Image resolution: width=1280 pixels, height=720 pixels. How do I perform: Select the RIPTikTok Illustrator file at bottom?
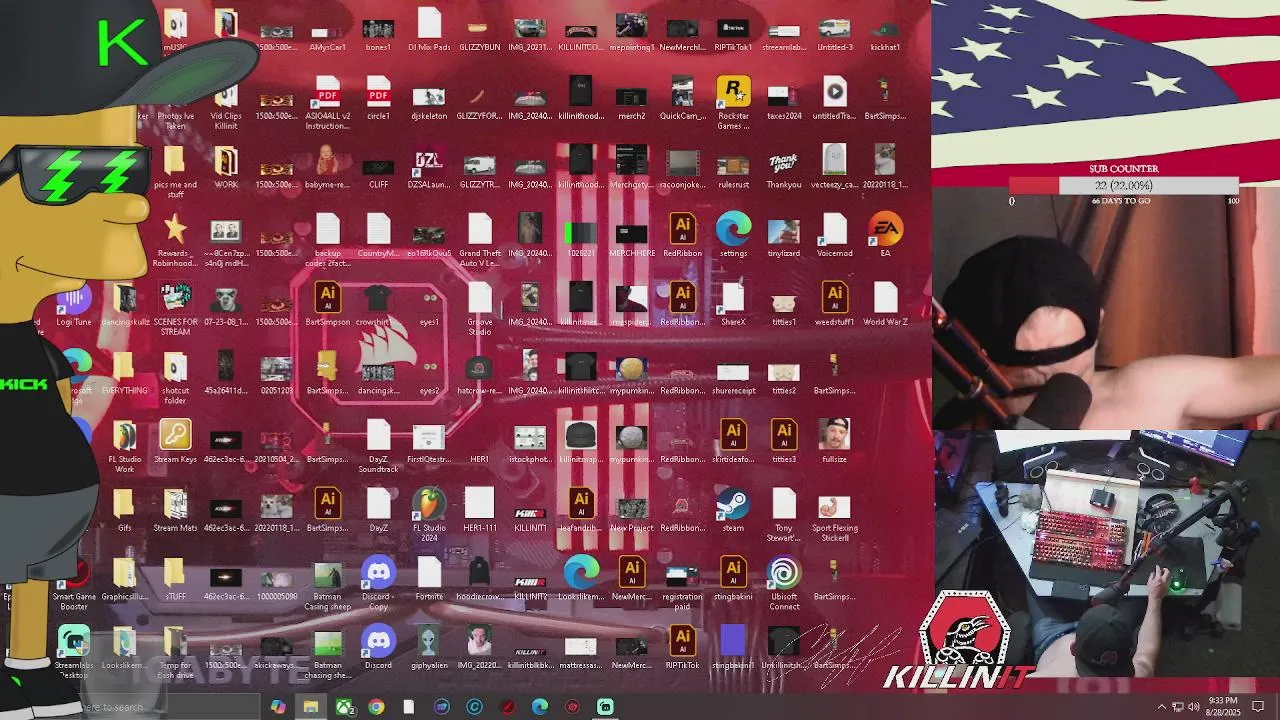pyautogui.click(x=682, y=641)
